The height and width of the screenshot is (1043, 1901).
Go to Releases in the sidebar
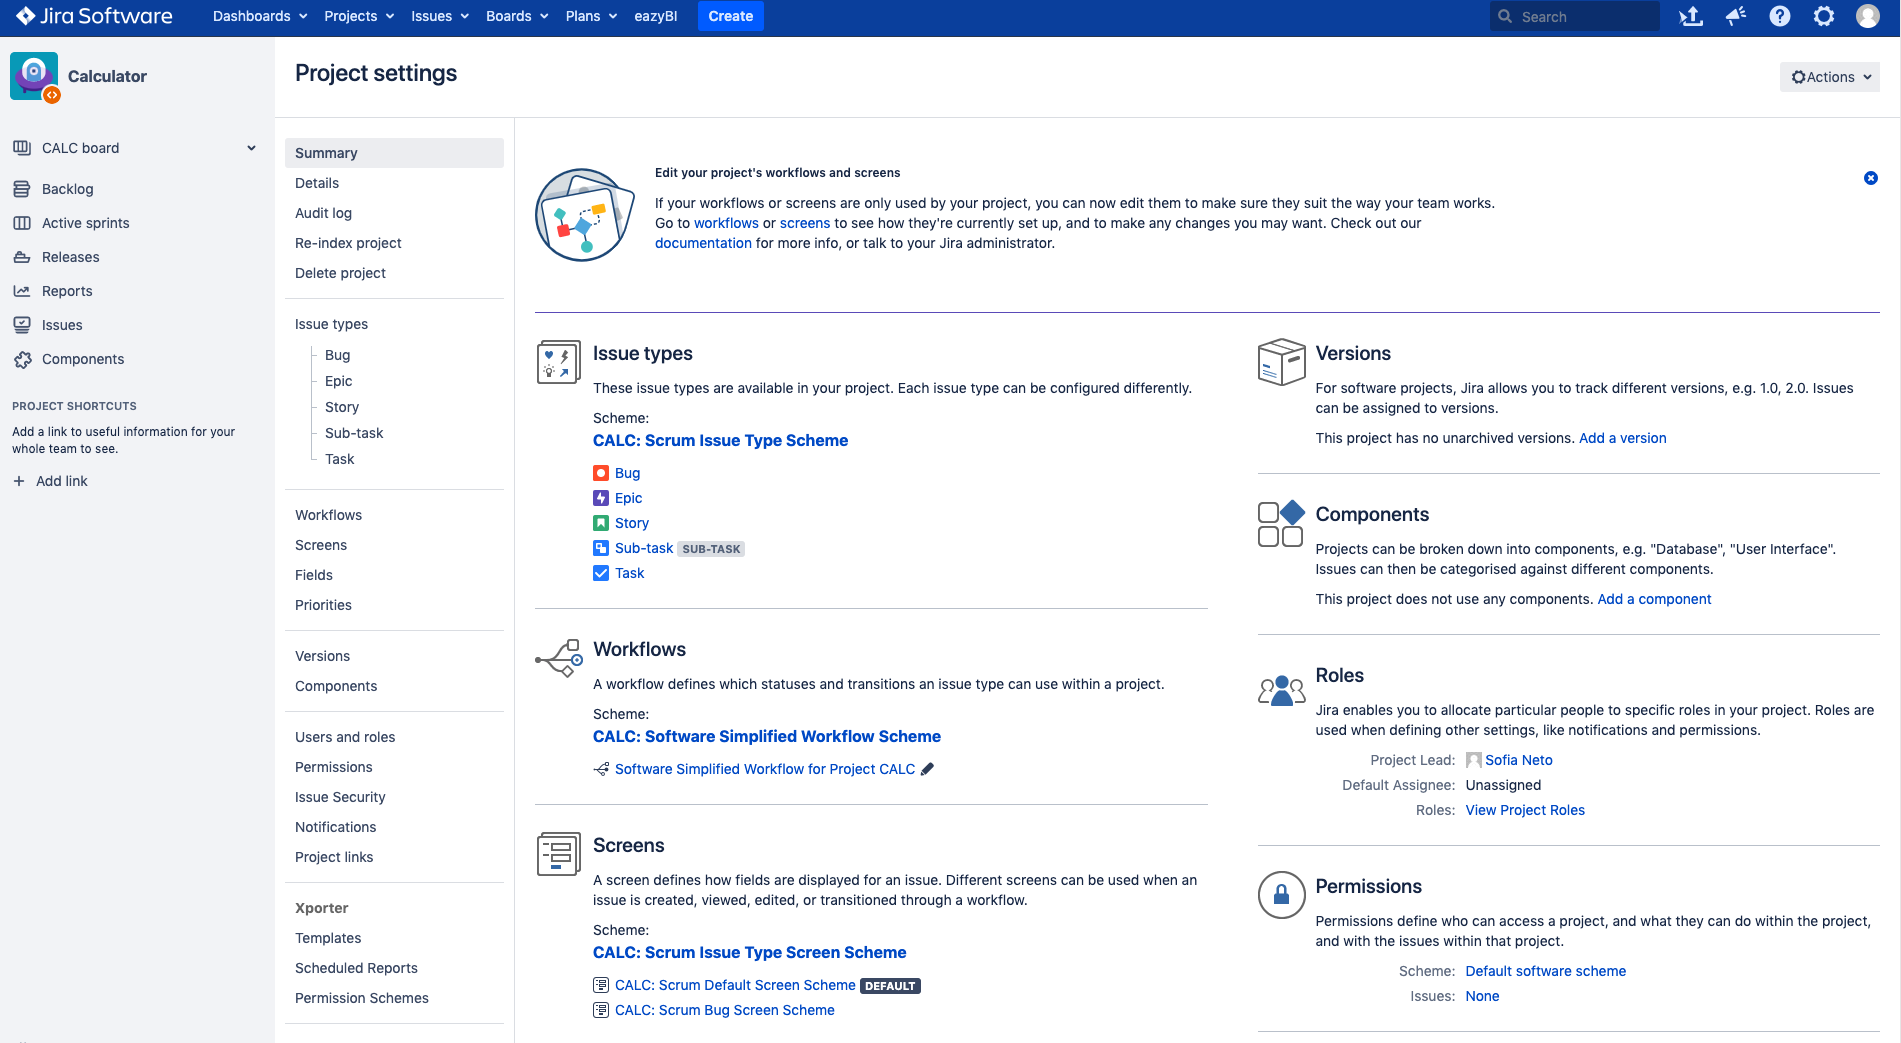click(70, 257)
